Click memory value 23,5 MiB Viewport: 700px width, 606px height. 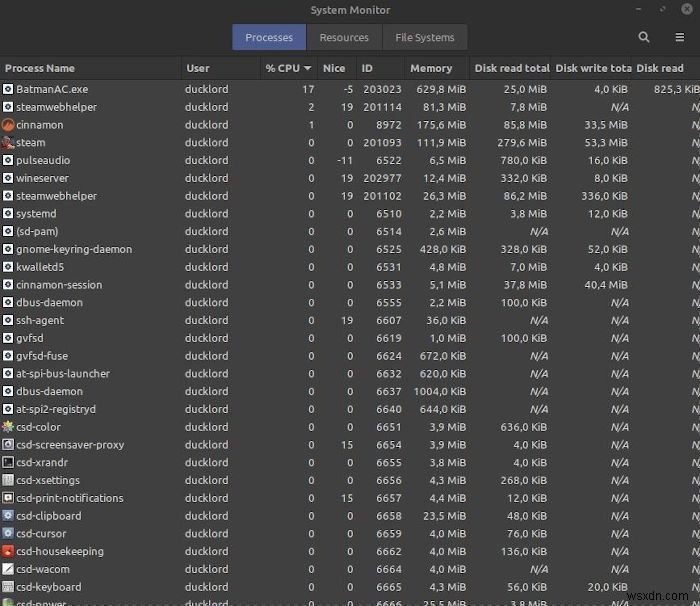point(444,515)
